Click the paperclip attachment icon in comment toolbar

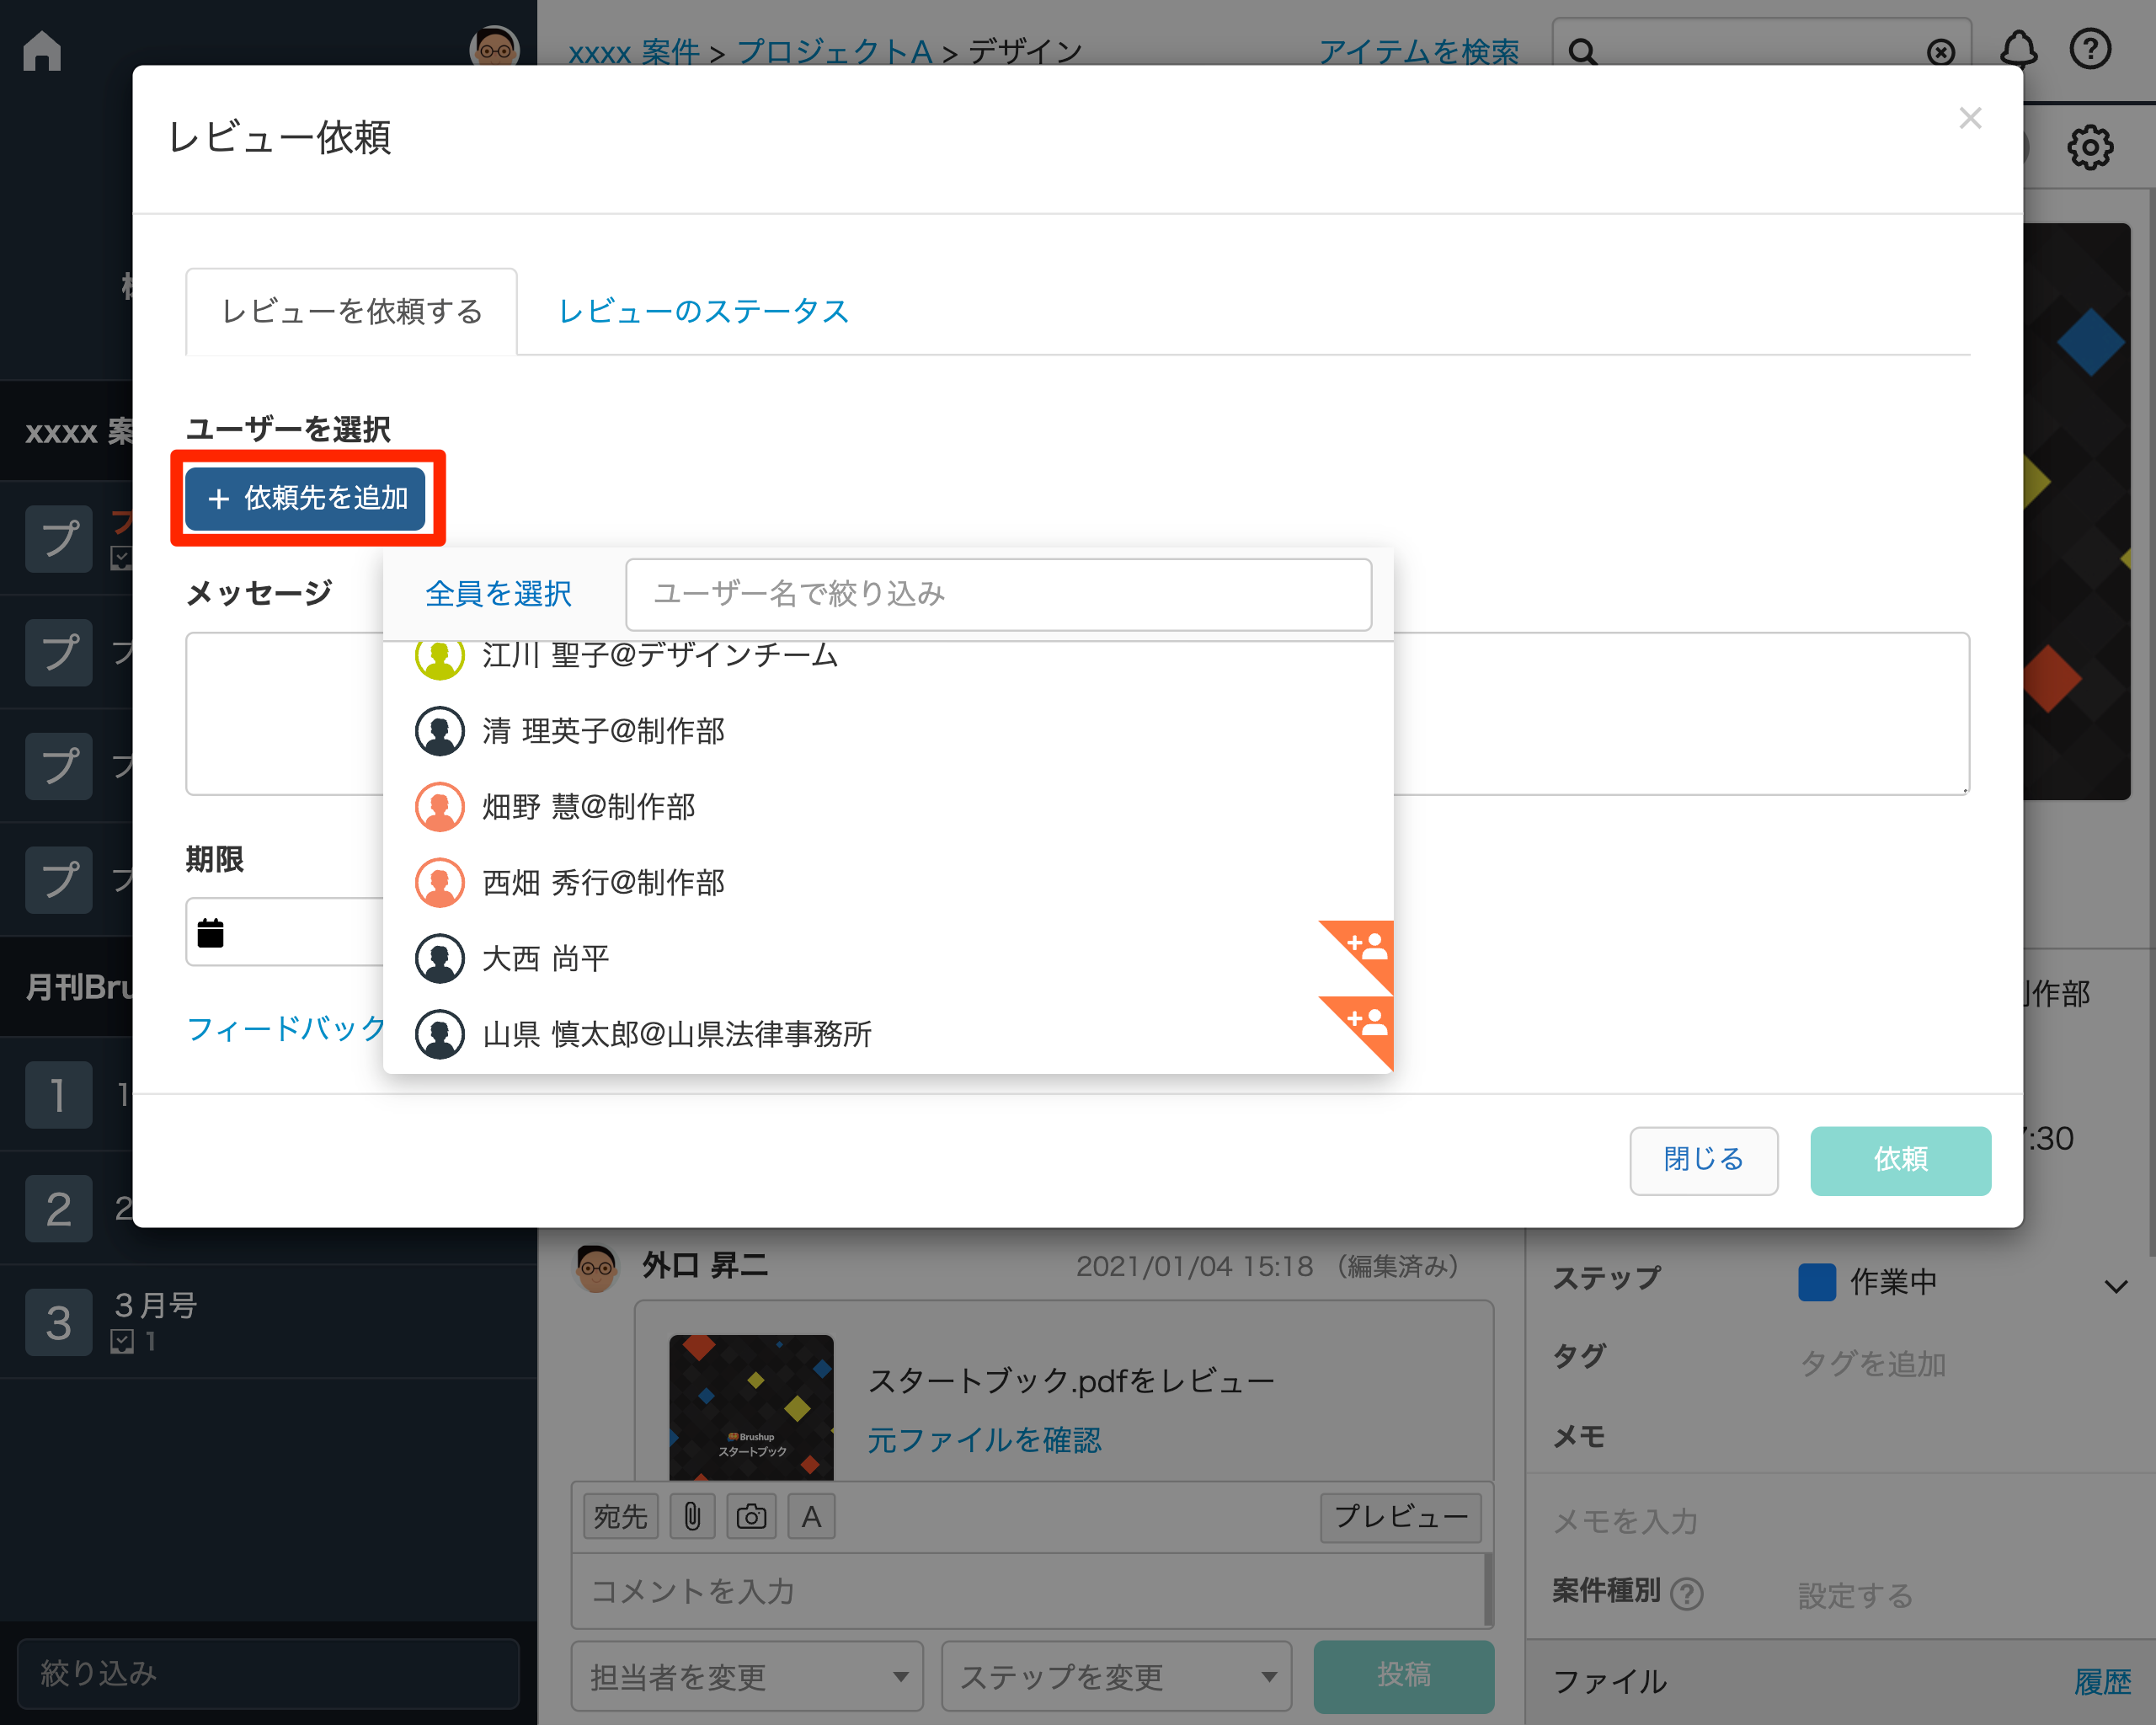(x=692, y=1515)
